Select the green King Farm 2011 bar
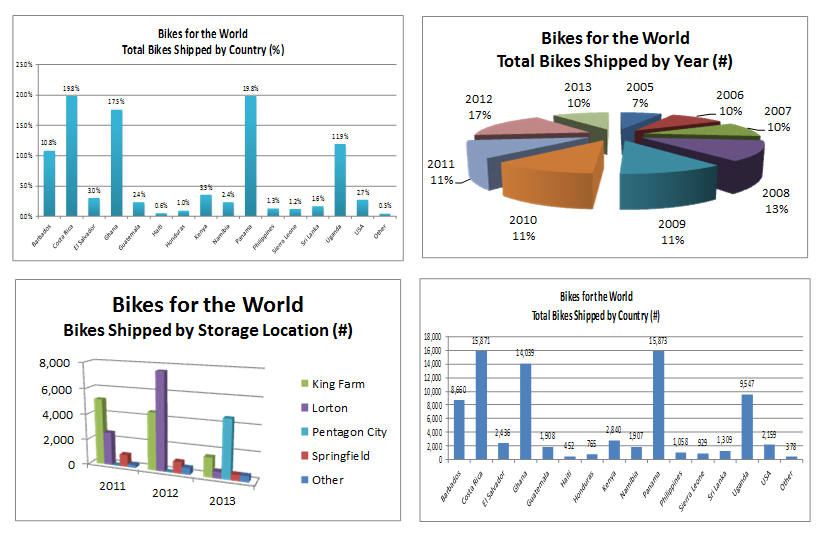828x537 pixels. click(100, 431)
